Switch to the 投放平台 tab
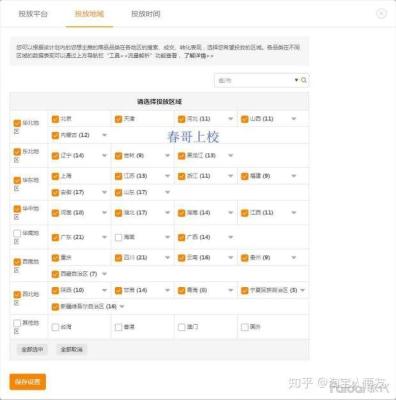 [33, 14]
